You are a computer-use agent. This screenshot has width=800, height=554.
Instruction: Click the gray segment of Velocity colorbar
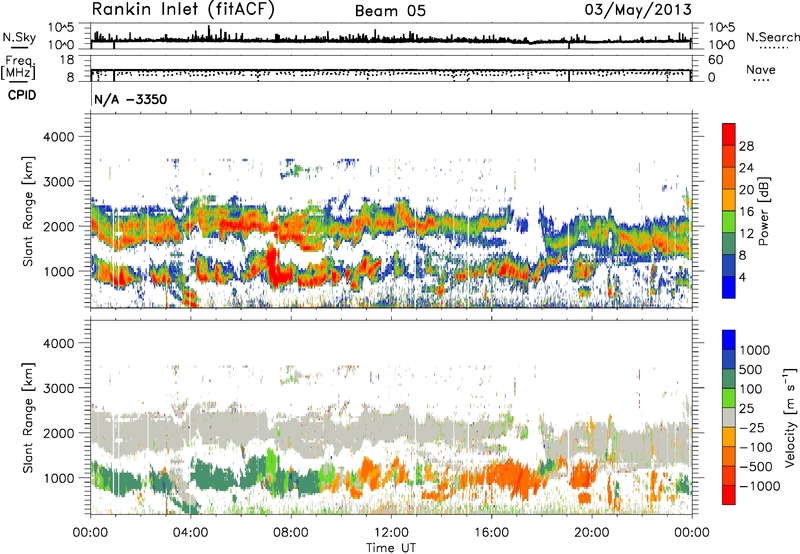pos(729,417)
